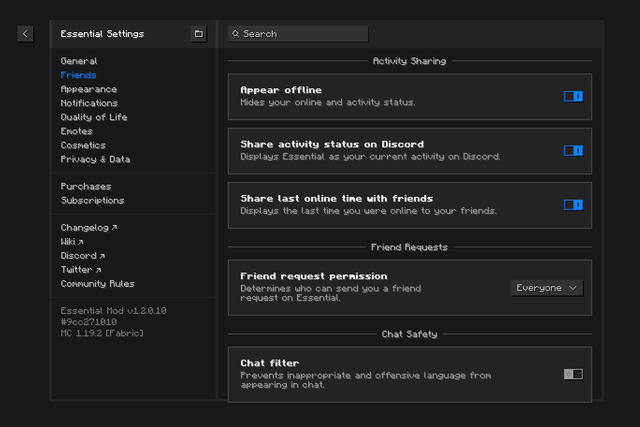
Task: Open the Cosmetics category
Action: [x=83, y=145]
